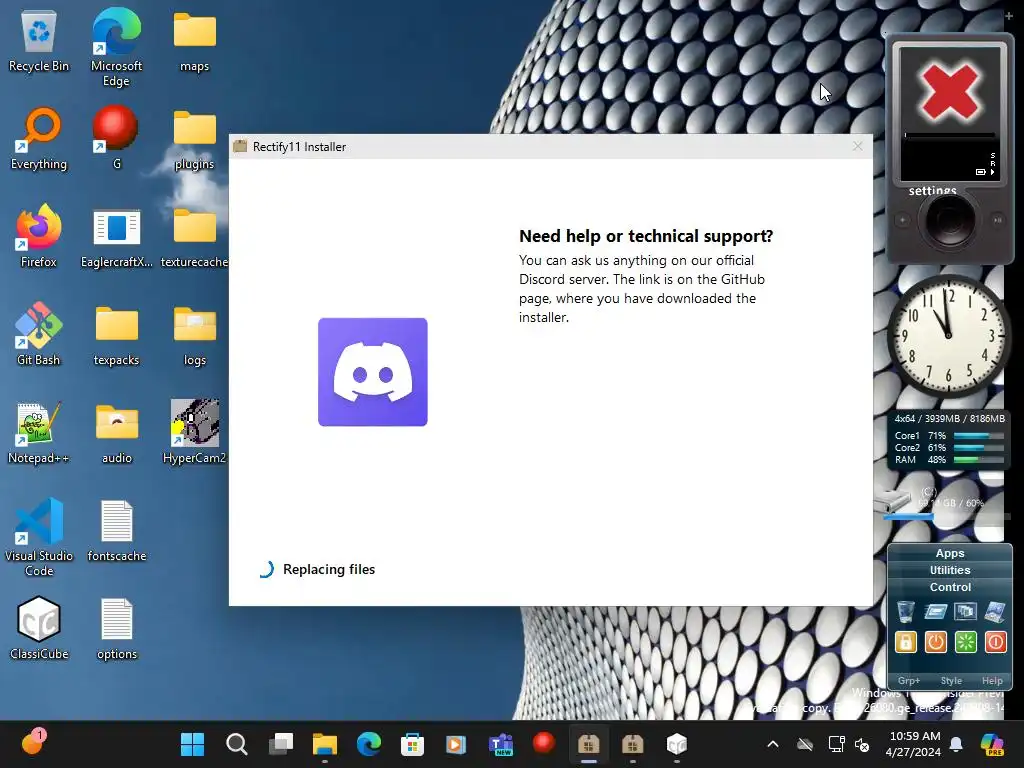The width and height of the screenshot is (1024, 768).
Task: Click the CPU and RAM meter gadget
Action: [x=948, y=440]
